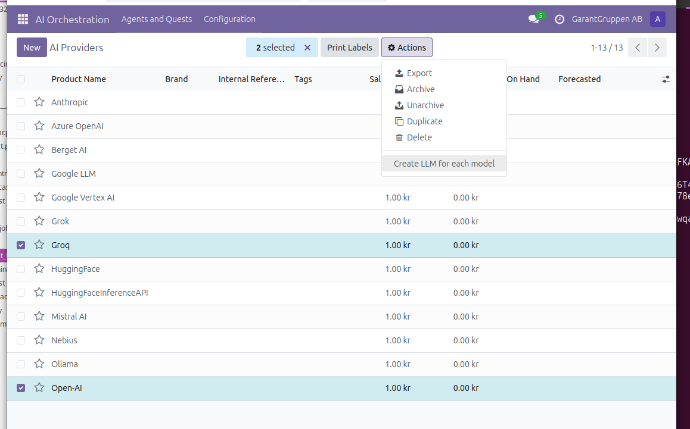Viewport: 690px width, 429px height.
Task: Go to the previous page arrow
Action: [x=638, y=48]
